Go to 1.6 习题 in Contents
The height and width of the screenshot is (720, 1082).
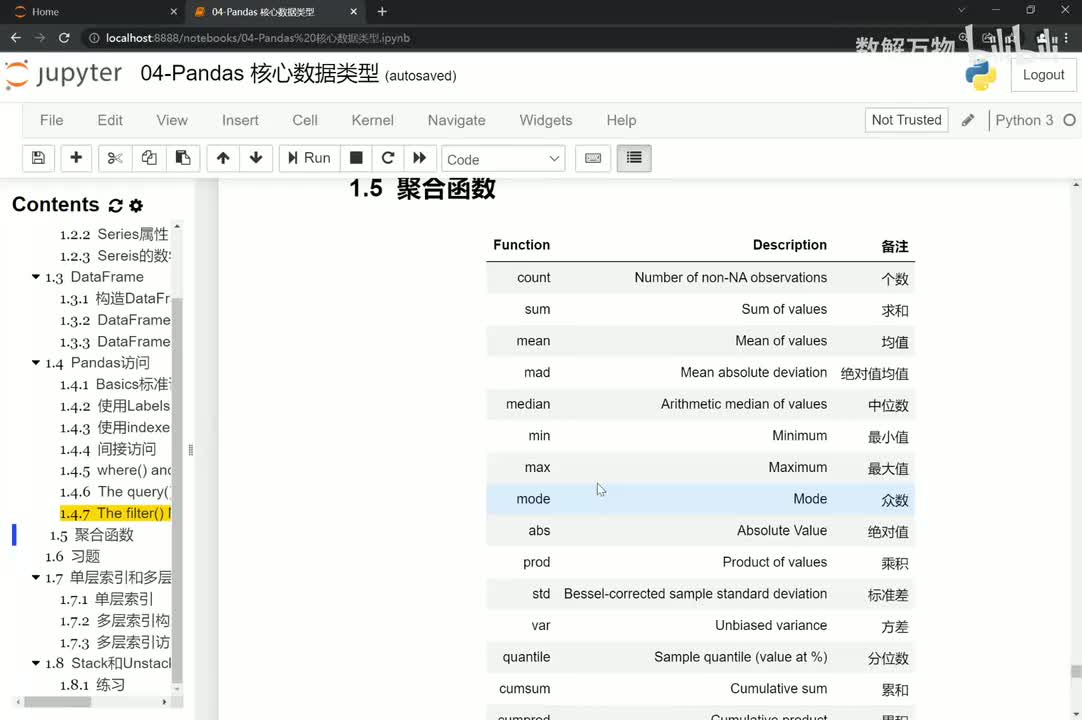[x=72, y=556]
